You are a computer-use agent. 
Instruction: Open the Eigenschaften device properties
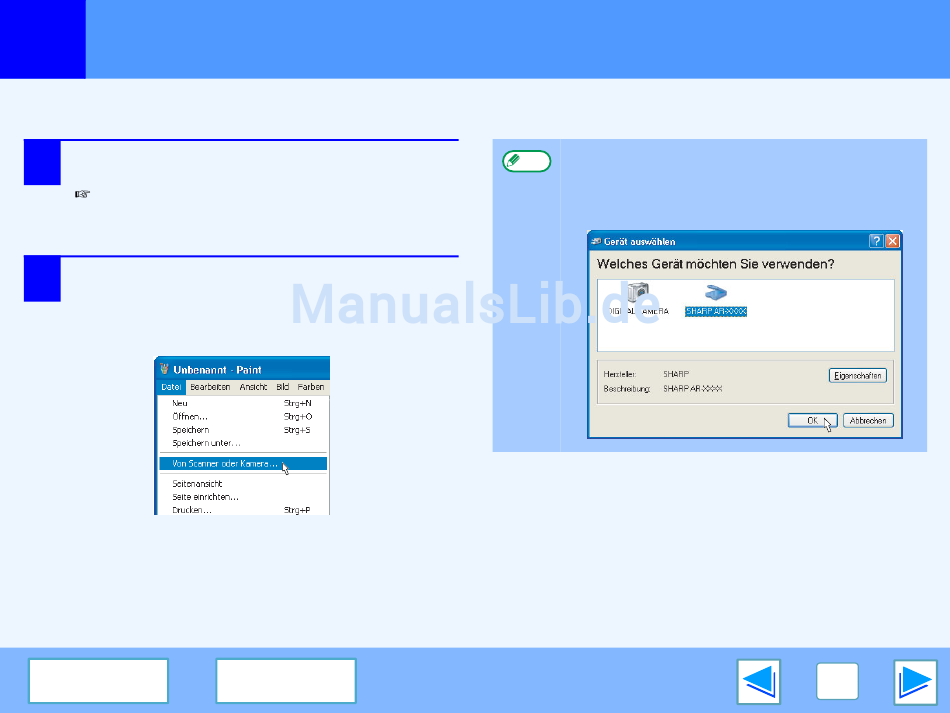click(x=857, y=376)
